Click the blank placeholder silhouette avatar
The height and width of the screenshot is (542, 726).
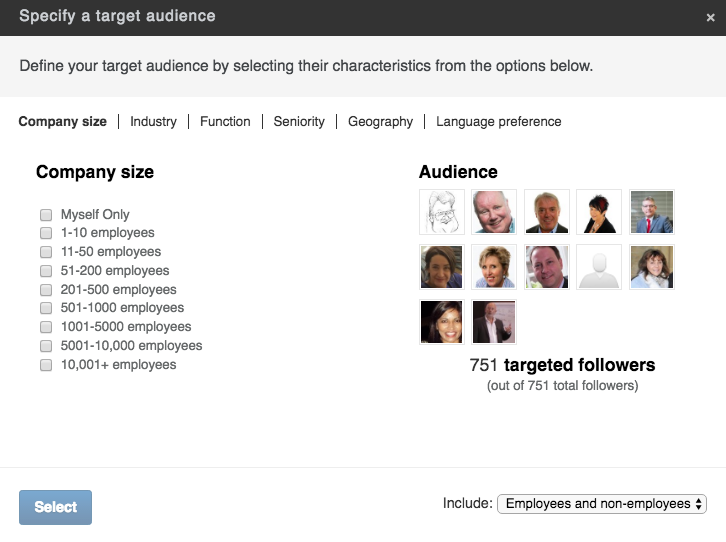point(599,267)
